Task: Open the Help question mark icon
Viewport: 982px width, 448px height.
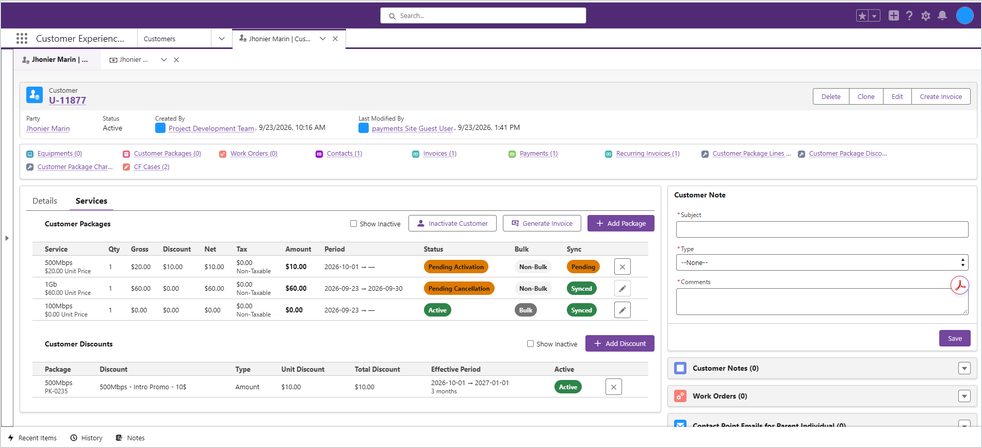Action: pos(909,16)
